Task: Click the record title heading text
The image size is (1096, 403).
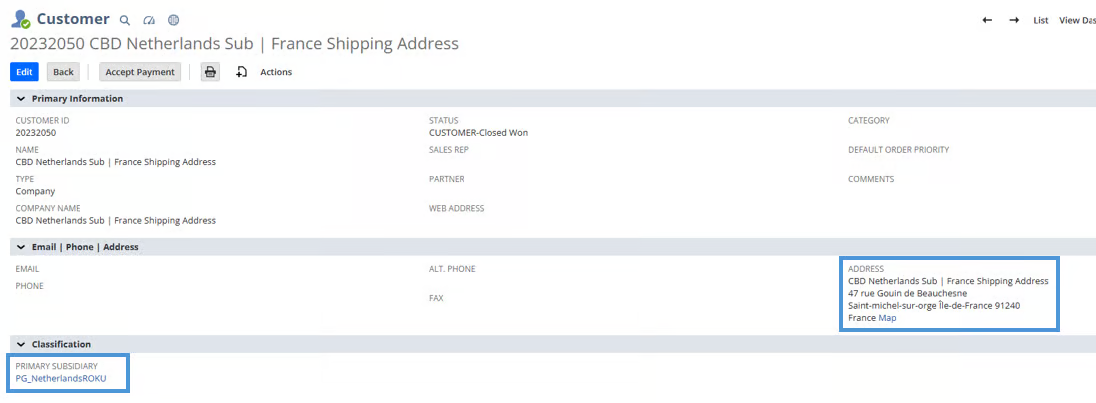Action: (234, 44)
